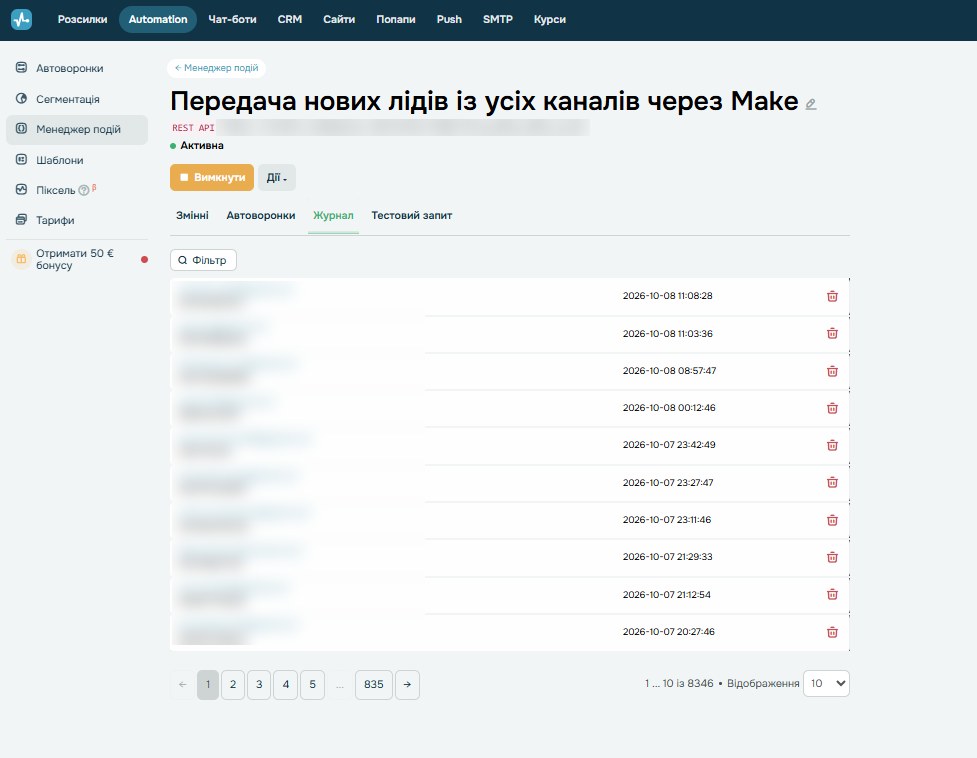Click the SendPulse logo icon

21,19
